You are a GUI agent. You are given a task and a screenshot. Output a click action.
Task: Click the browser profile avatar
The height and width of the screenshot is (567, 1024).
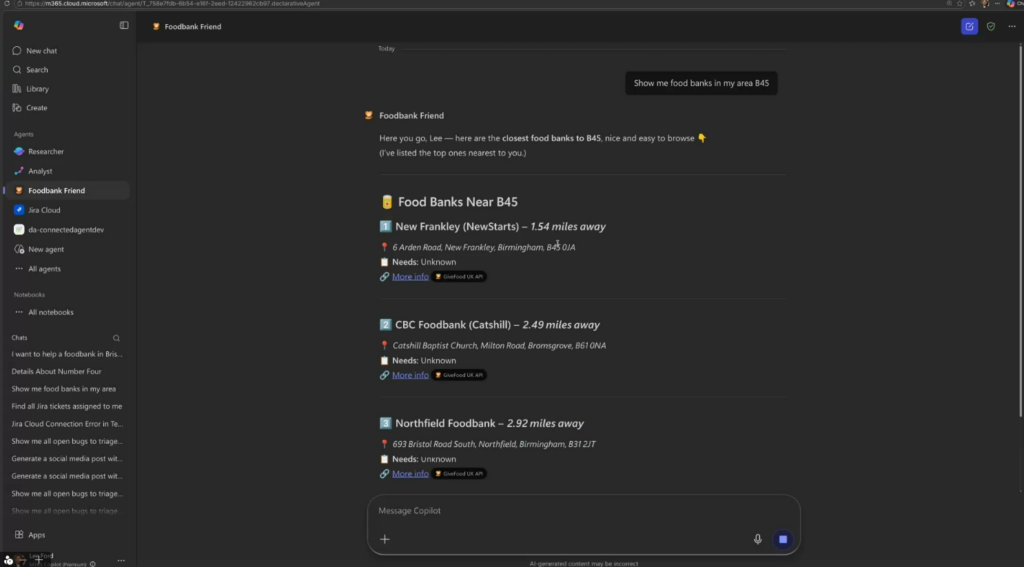tap(985, 3)
